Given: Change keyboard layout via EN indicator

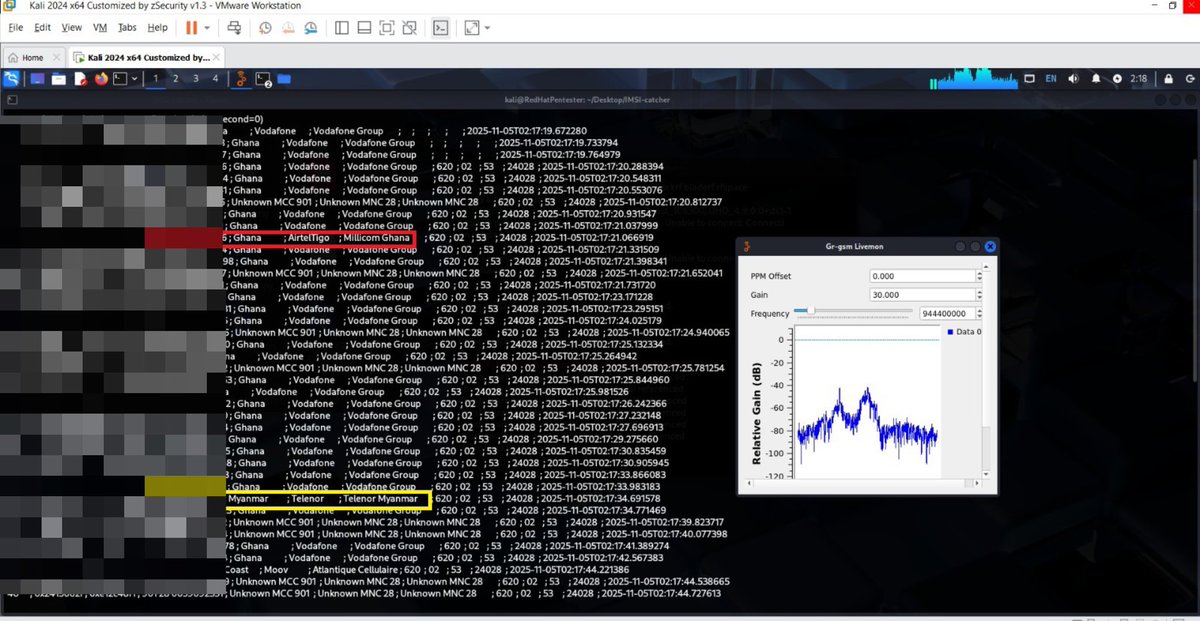Looking at the screenshot, I should pyautogui.click(x=1051, y=78).
